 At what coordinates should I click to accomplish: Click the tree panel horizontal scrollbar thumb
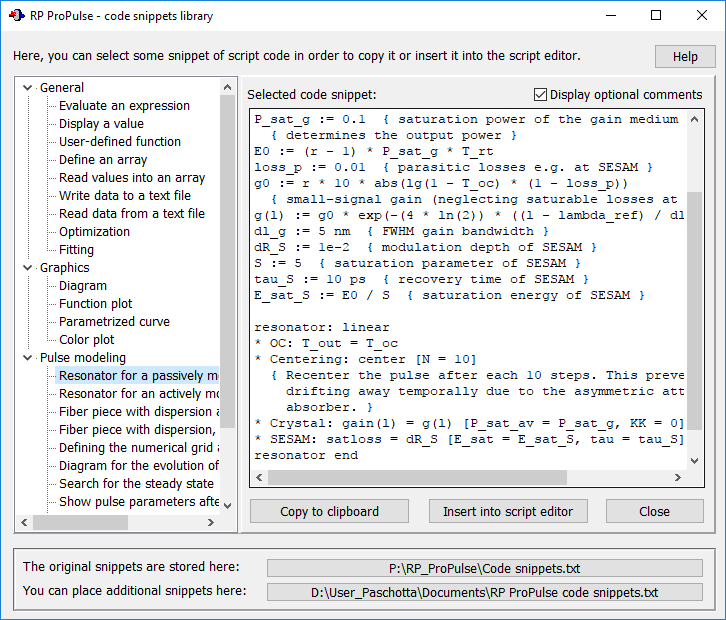[x=81, y=522]
